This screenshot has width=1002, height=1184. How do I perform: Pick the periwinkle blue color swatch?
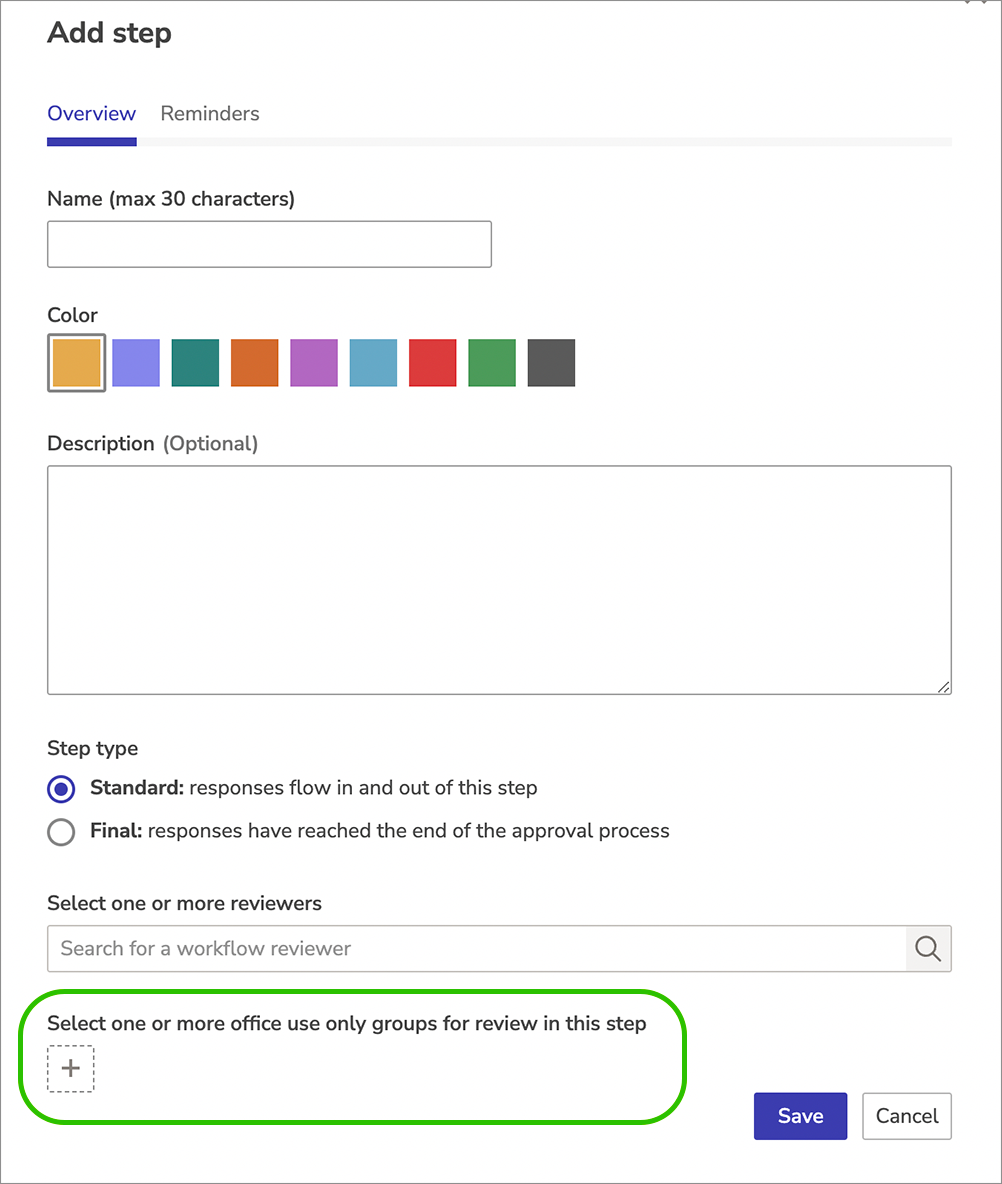(x=136, y=362)
